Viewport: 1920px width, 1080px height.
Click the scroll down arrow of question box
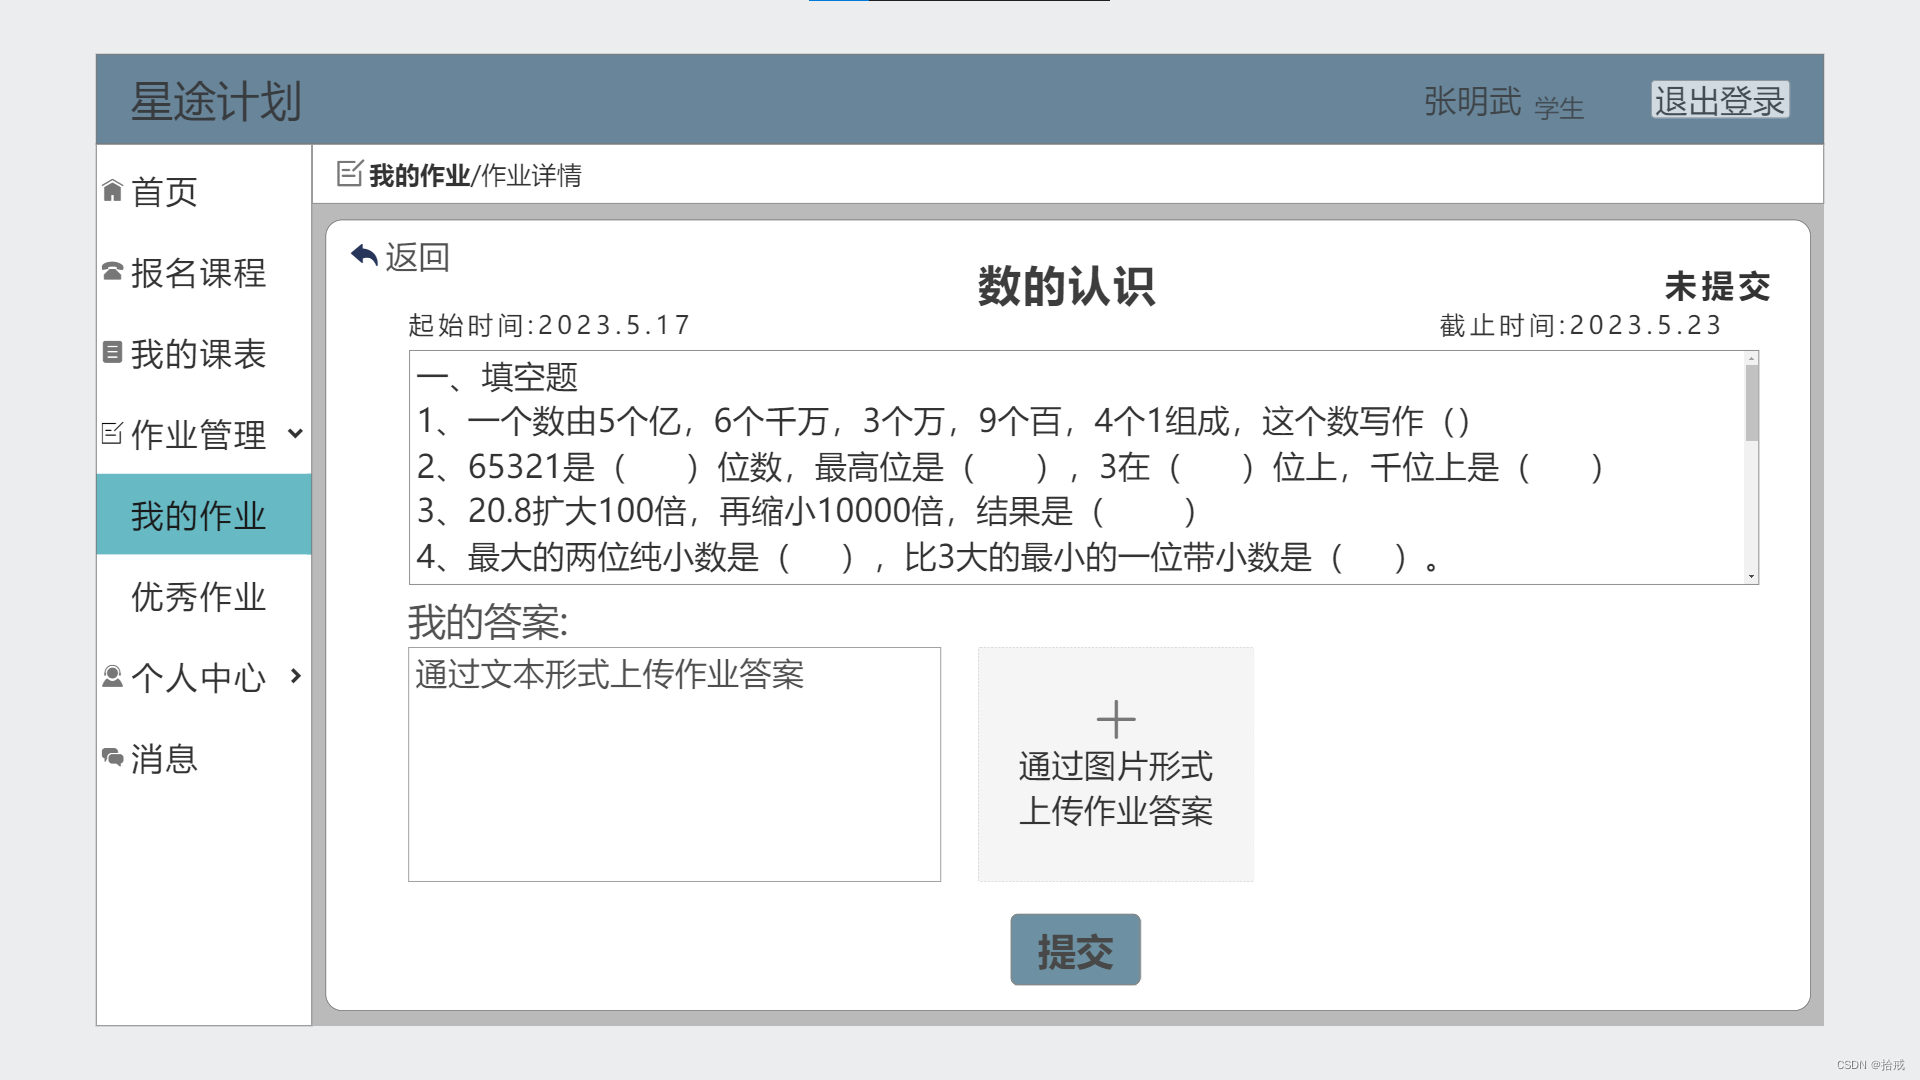pyautogui.click(x=1751, y=576)
